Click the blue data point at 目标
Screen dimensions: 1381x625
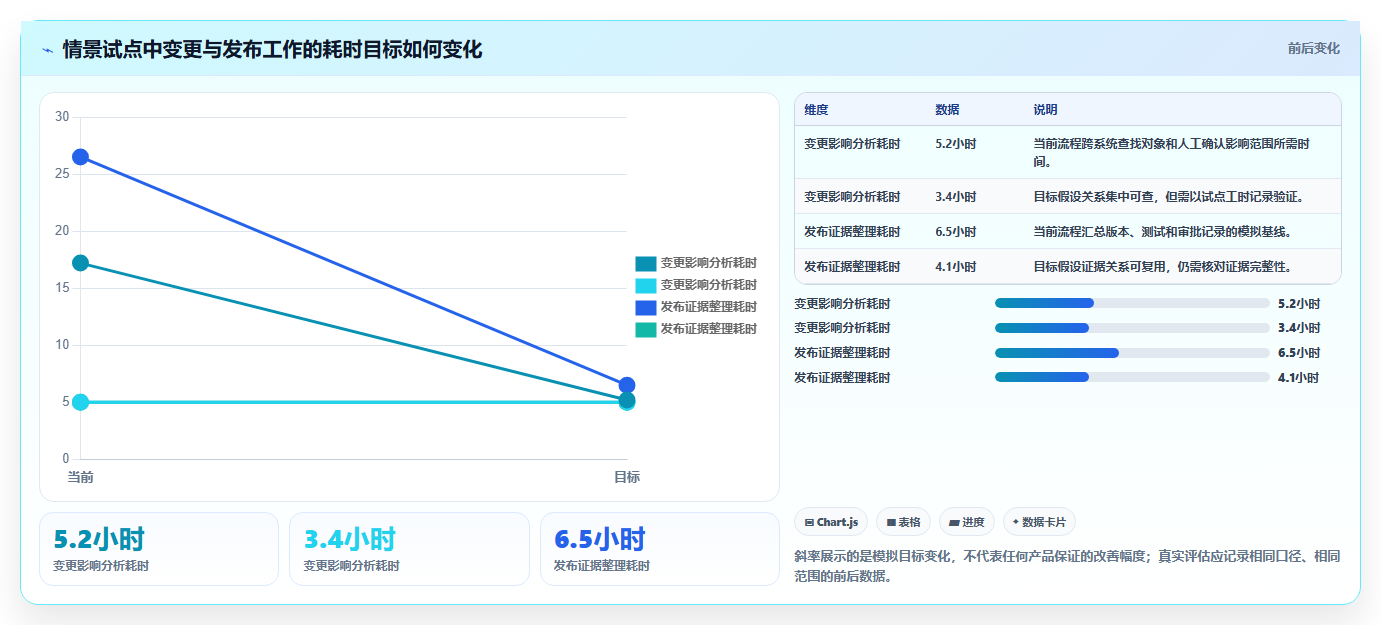pyautogui.click(x=627, y=385)
